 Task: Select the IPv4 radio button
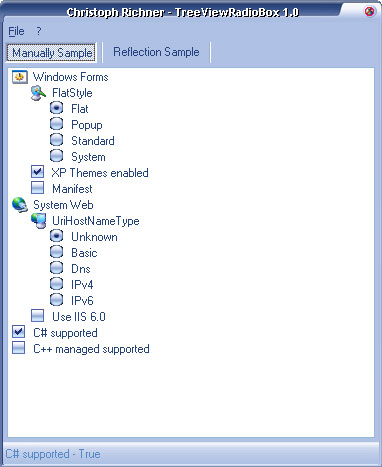(56, 284)
